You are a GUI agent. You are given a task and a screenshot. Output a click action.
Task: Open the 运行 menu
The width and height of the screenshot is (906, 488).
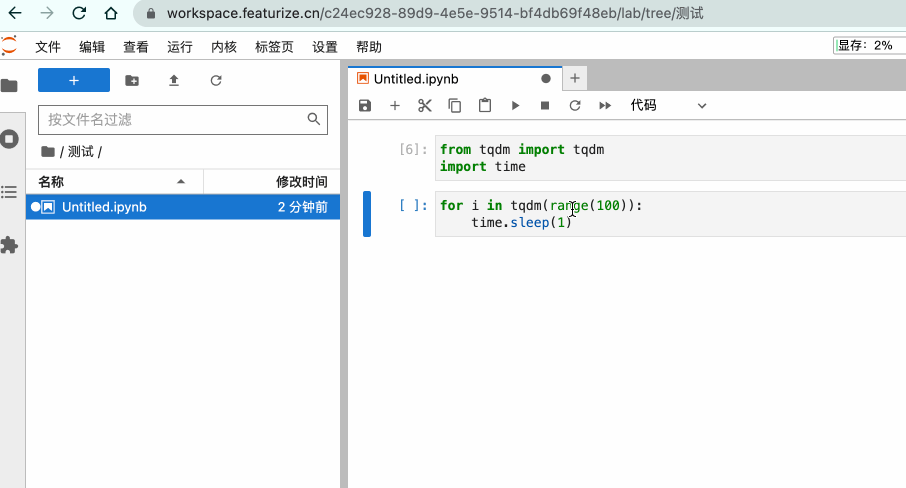tap(180, 47)
